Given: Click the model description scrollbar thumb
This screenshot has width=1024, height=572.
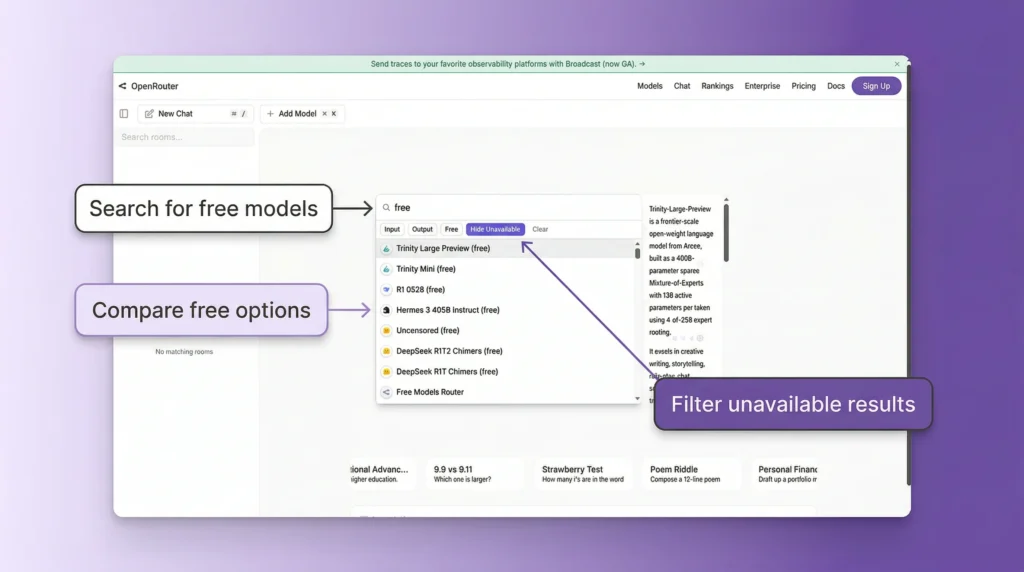Looking at the screenshot, I should 726,233.
